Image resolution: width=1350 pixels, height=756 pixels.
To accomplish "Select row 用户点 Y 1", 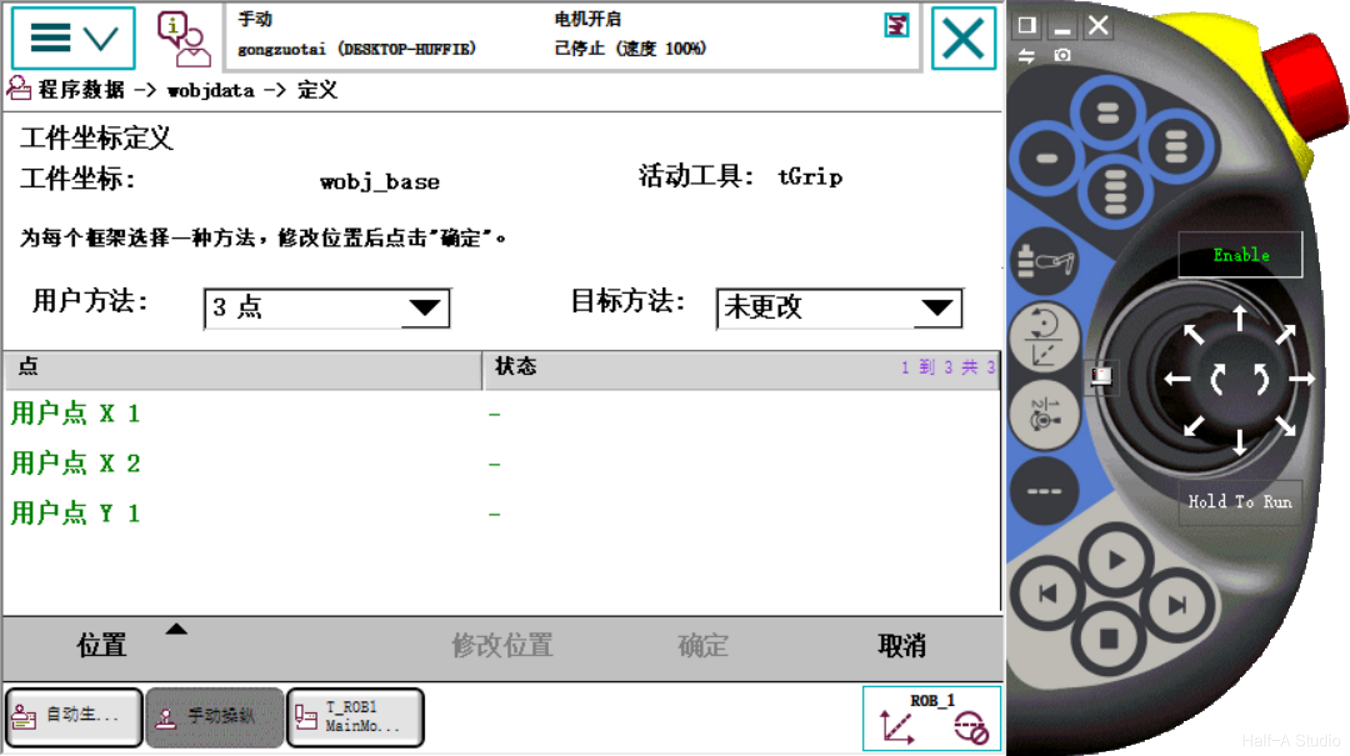I will click(x=501, y=514).
